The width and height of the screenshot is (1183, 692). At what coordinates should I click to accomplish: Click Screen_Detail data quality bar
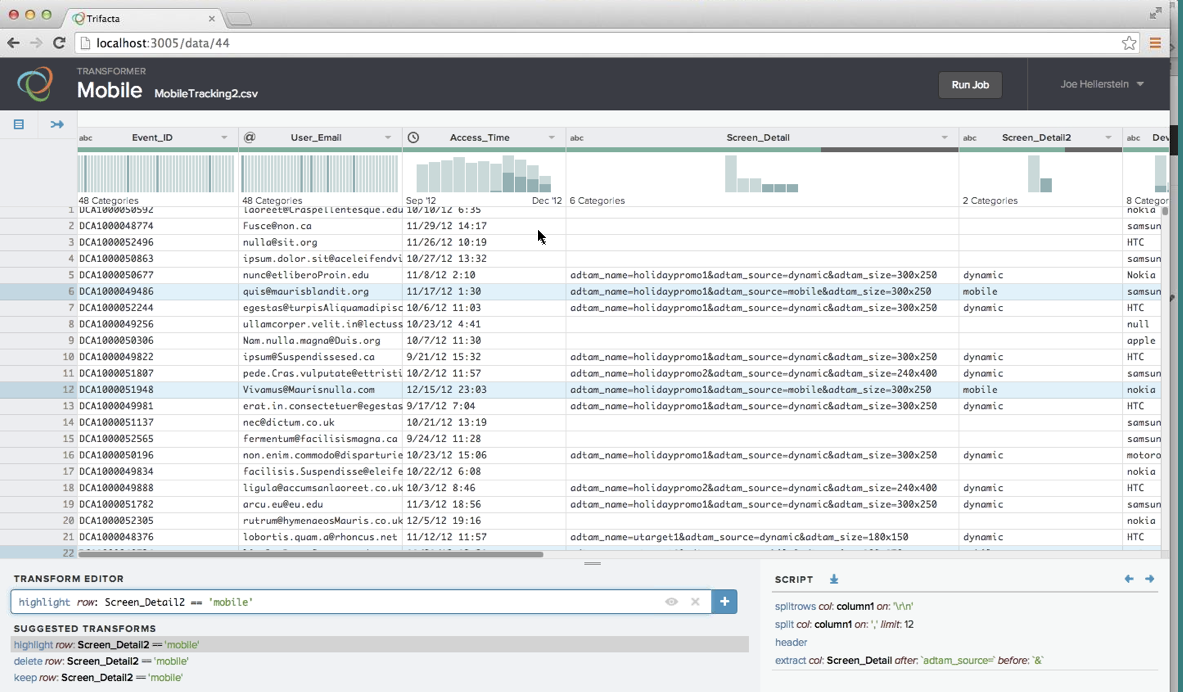(x=762, y=149)
